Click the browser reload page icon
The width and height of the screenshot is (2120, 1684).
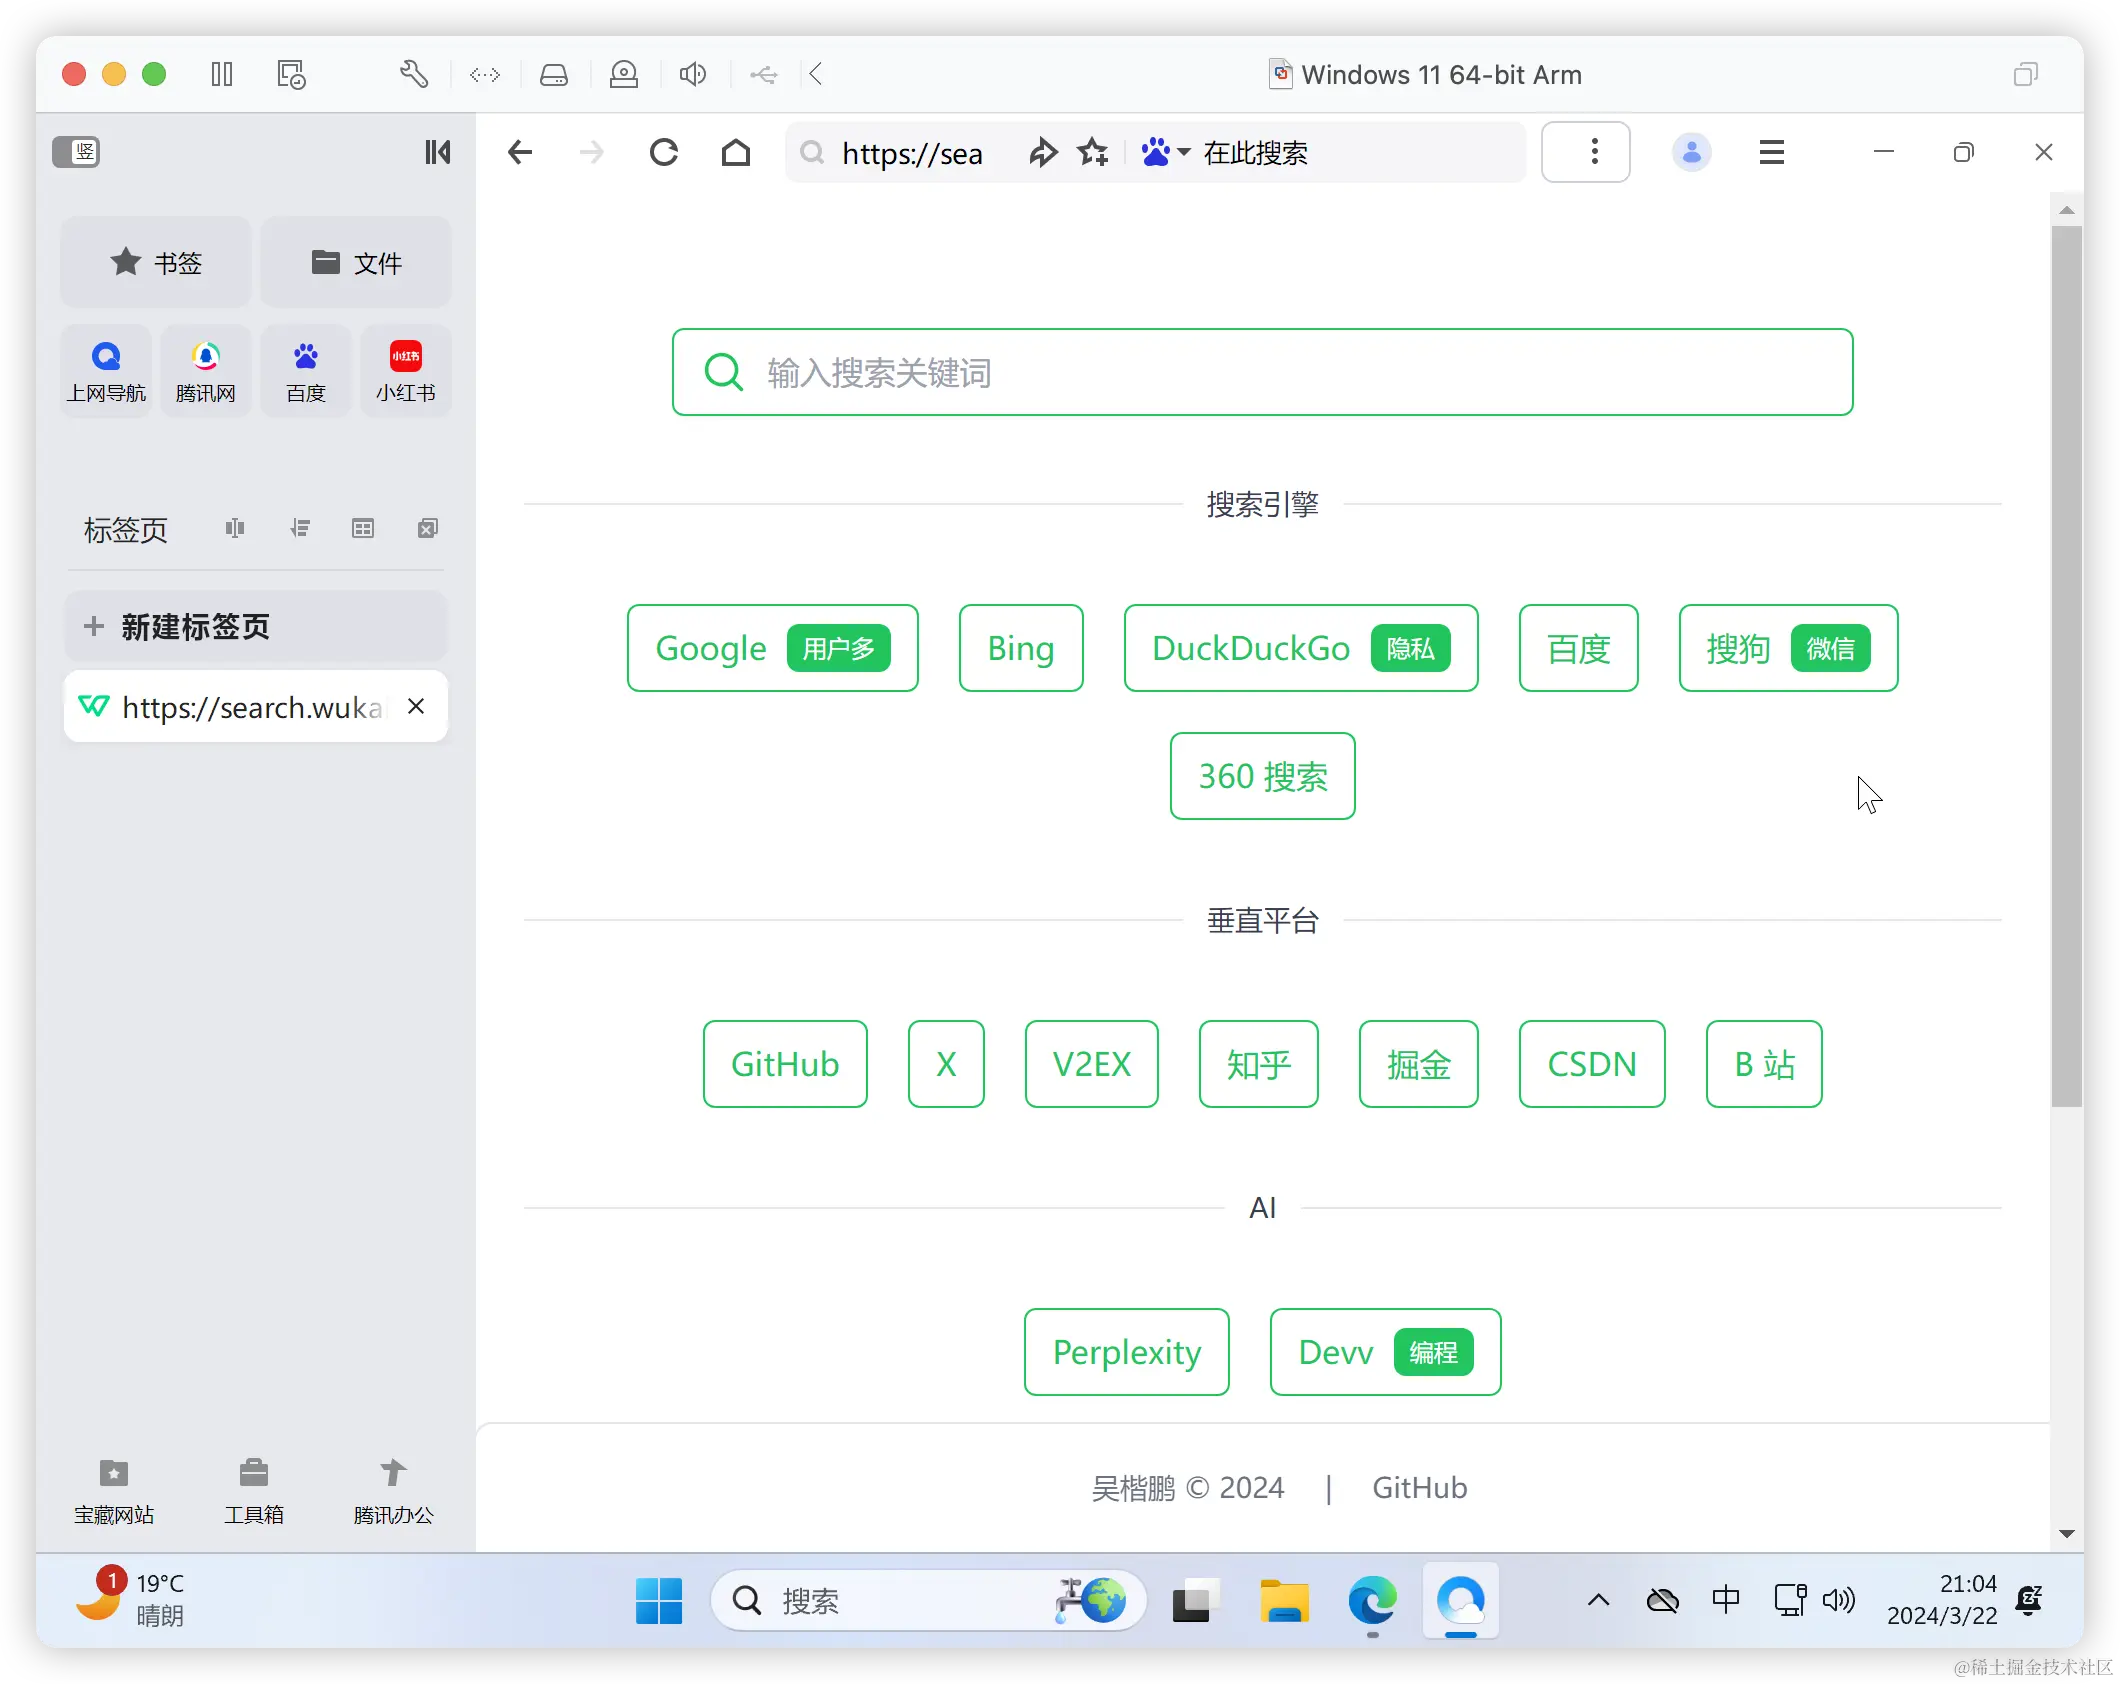[664, 152]
